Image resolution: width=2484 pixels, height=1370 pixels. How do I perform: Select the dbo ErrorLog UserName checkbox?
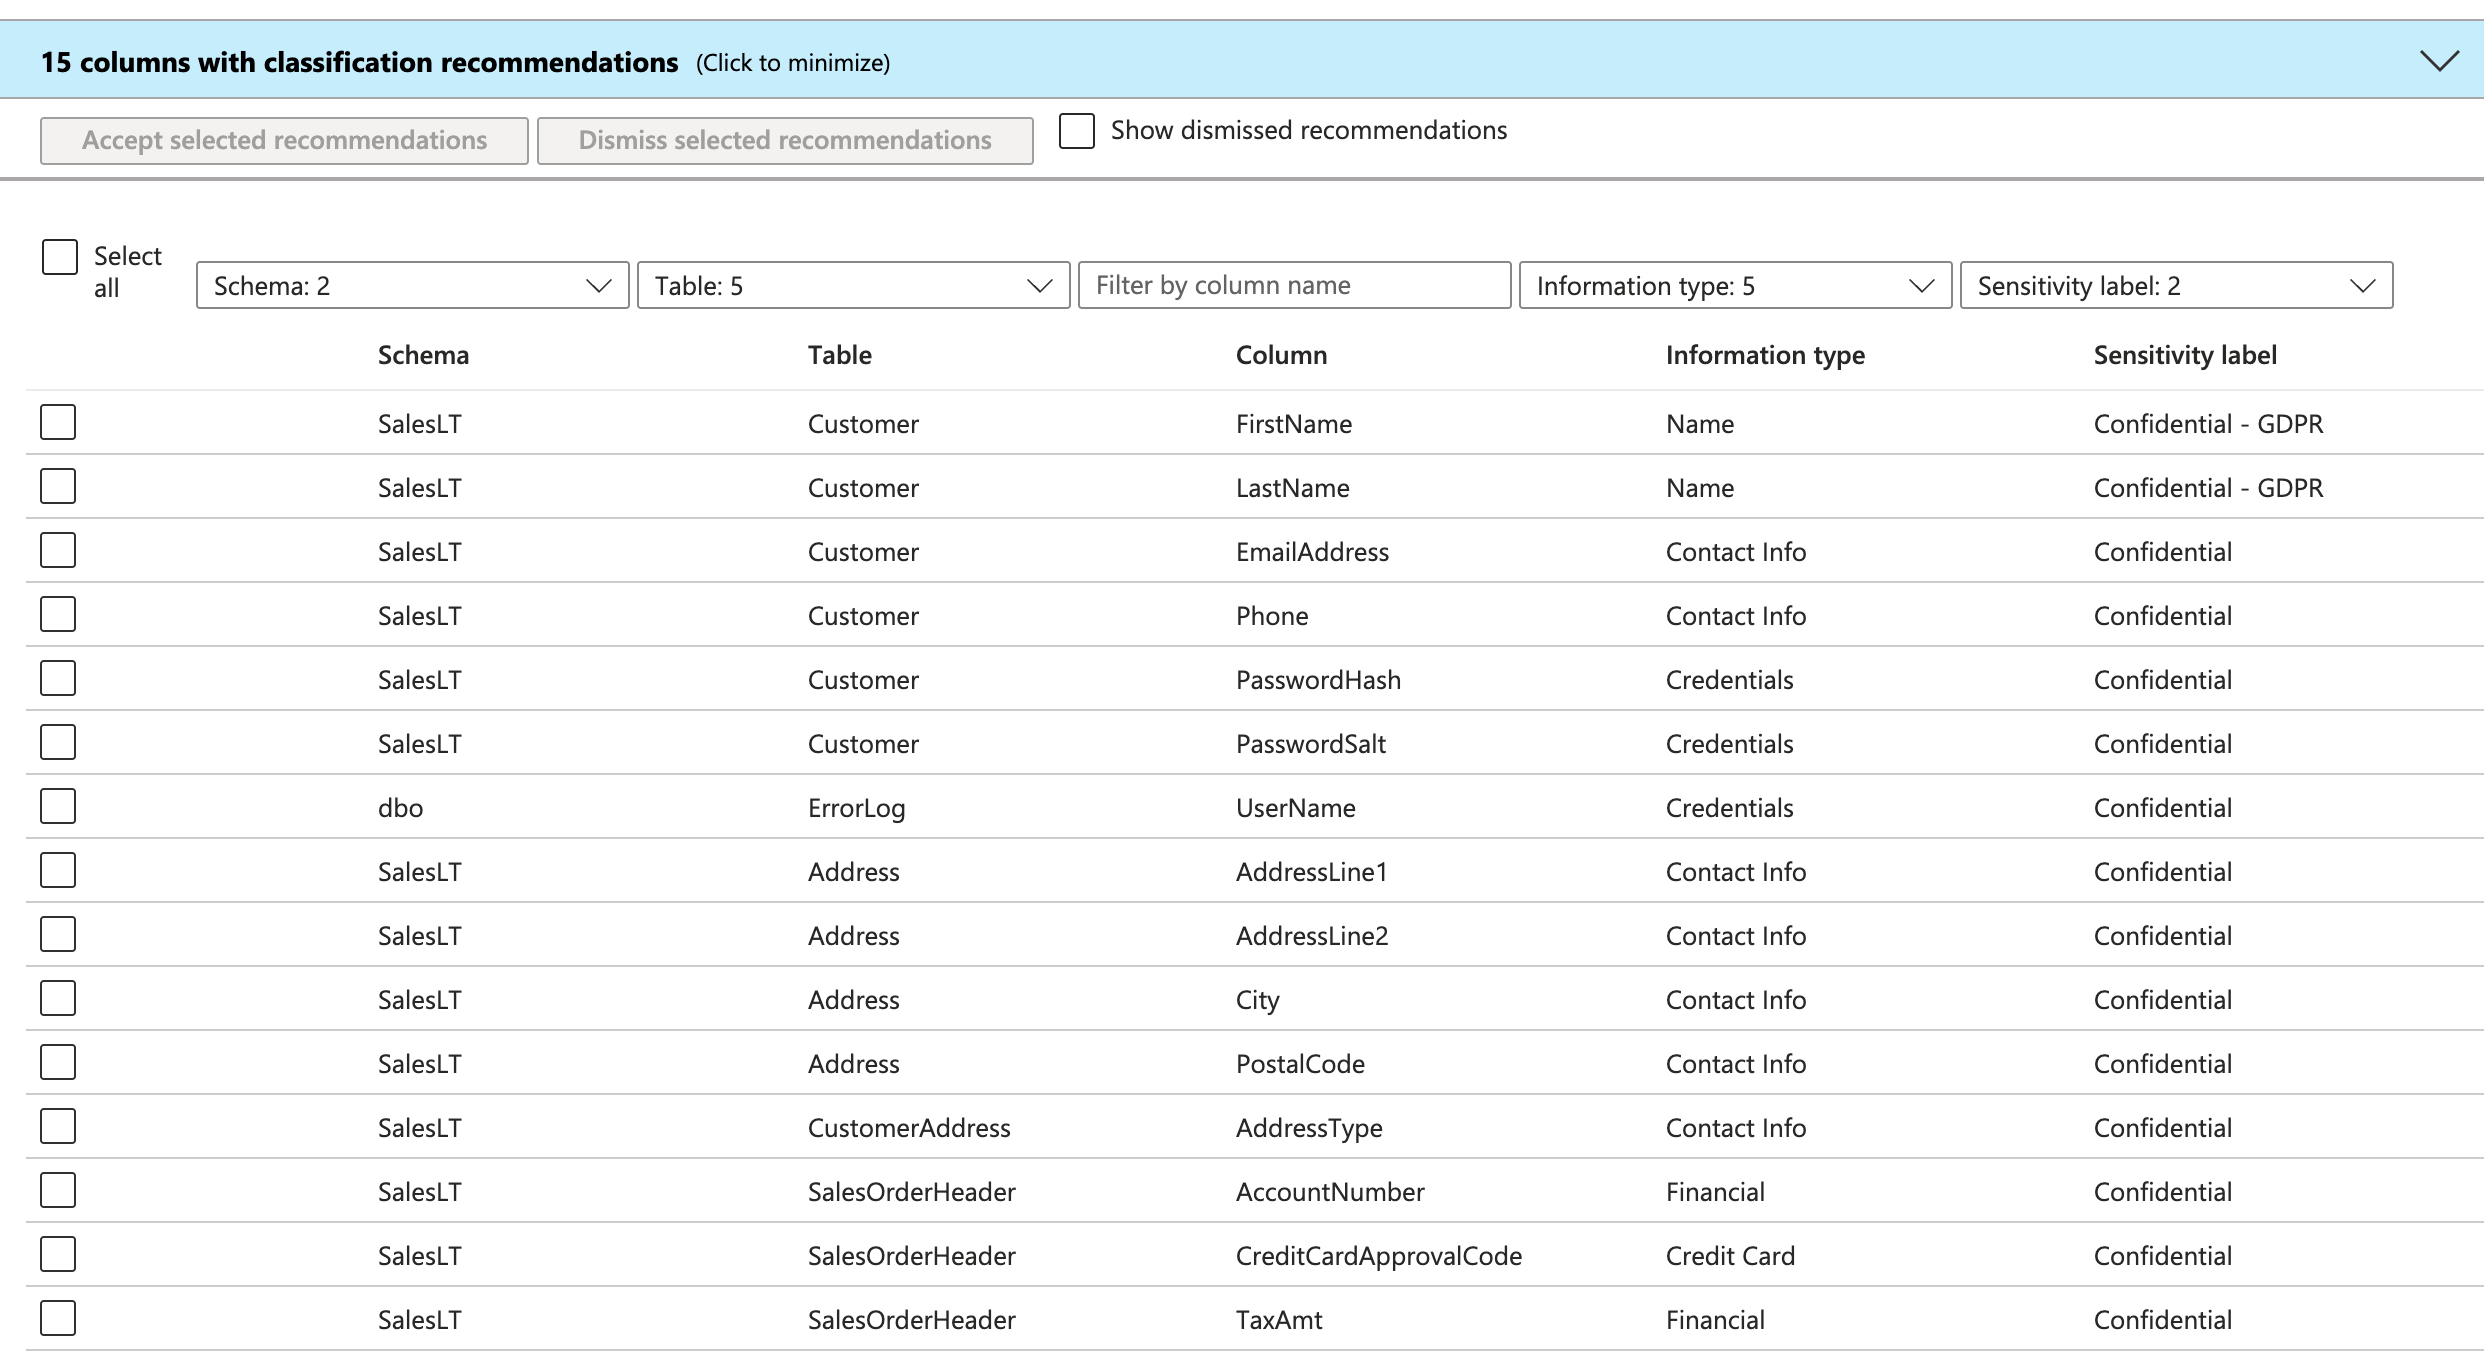pos(58,807)
